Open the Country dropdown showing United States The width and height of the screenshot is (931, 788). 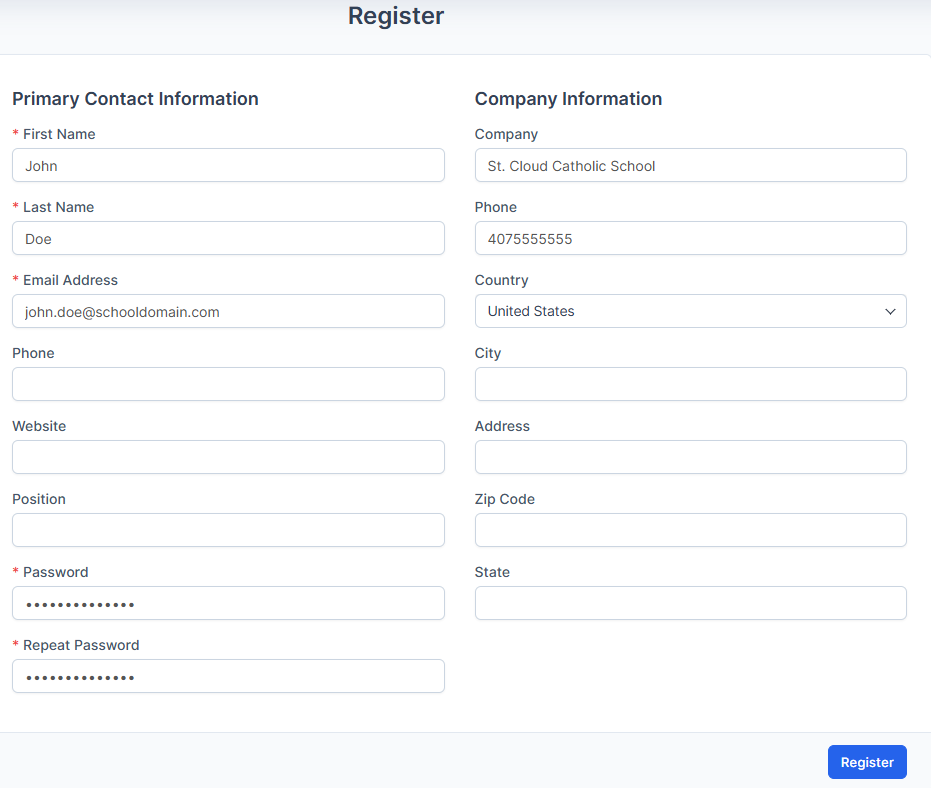pyautogui.click(x=691, y=311)
